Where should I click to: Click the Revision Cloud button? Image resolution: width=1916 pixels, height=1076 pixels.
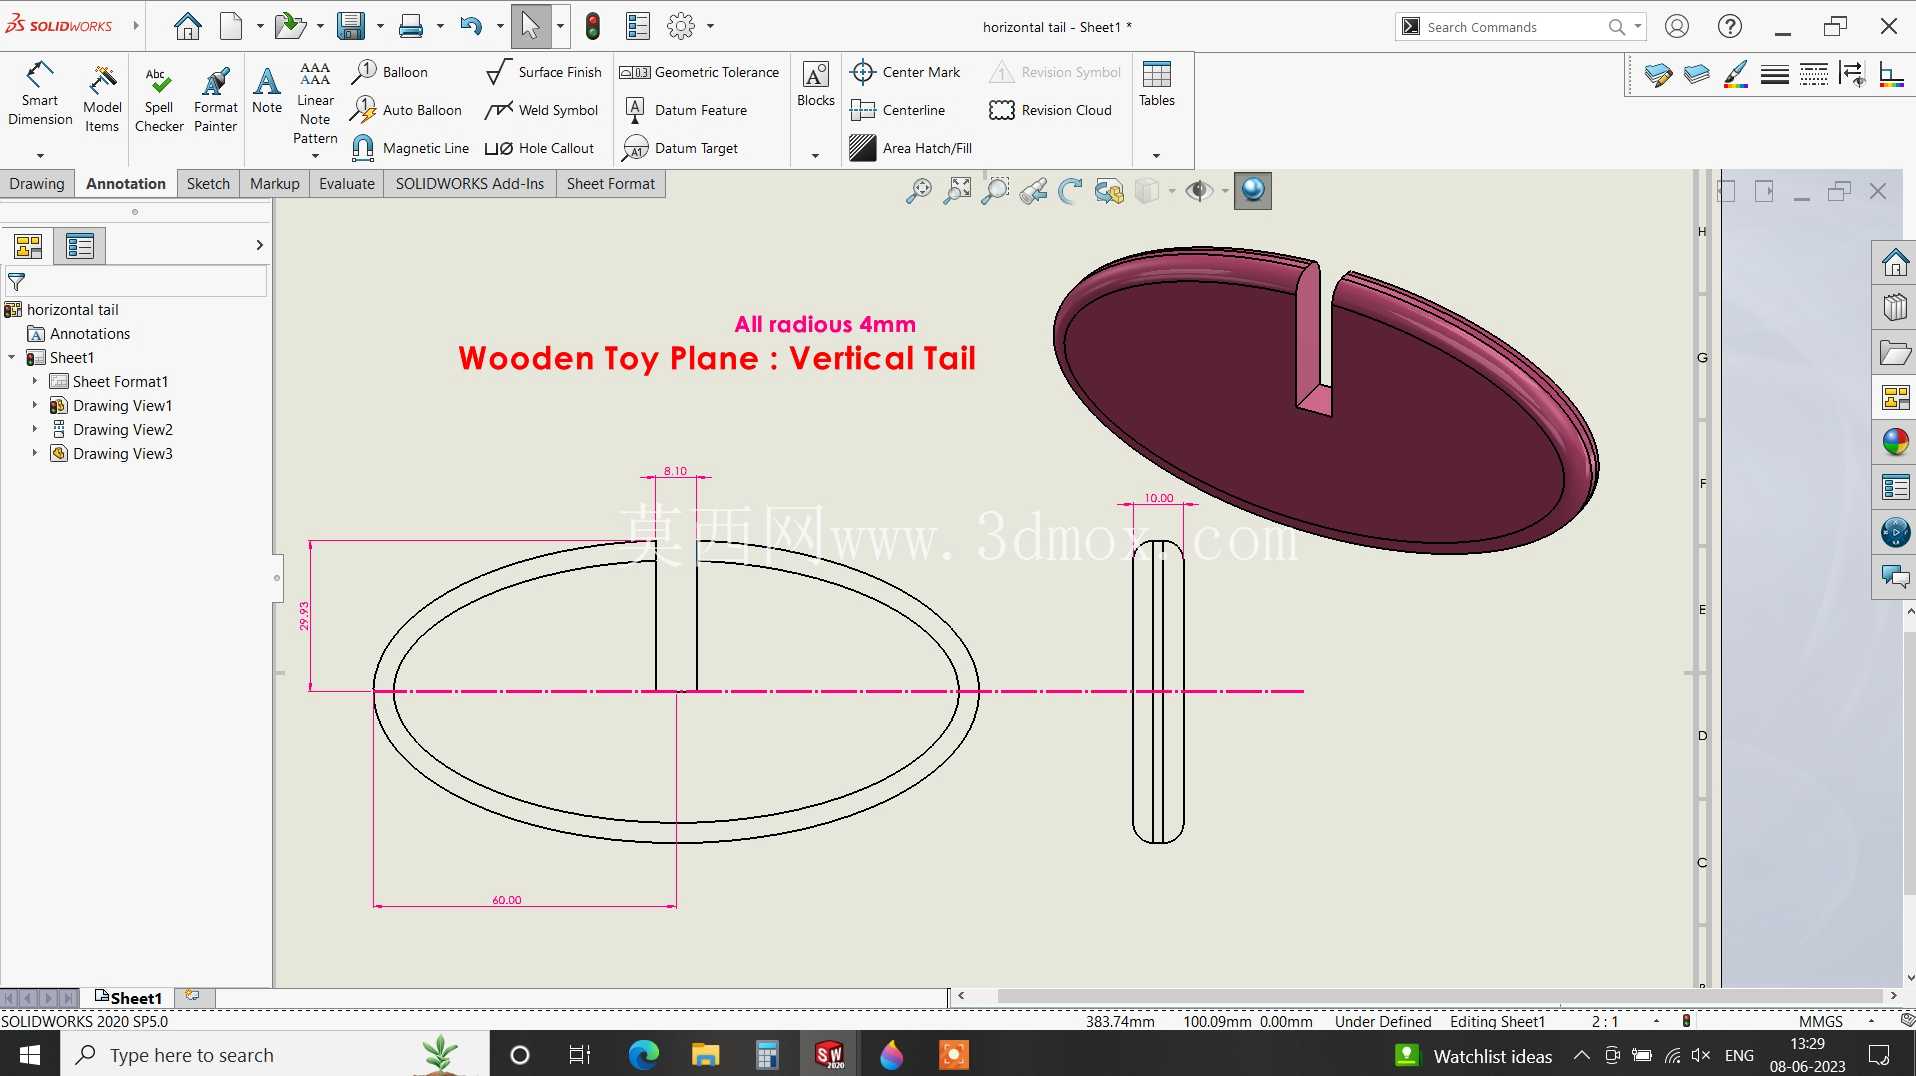[1050, 110]
